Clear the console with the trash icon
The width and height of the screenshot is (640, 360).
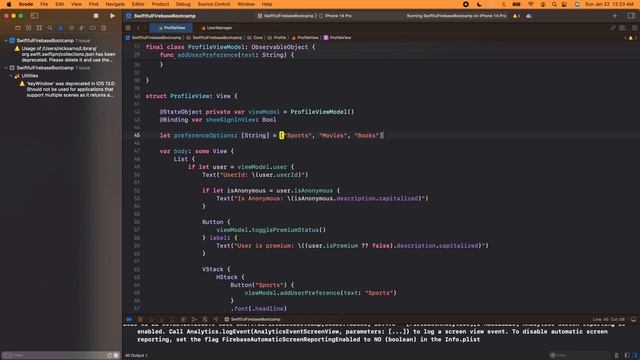[x=617, y=356]
